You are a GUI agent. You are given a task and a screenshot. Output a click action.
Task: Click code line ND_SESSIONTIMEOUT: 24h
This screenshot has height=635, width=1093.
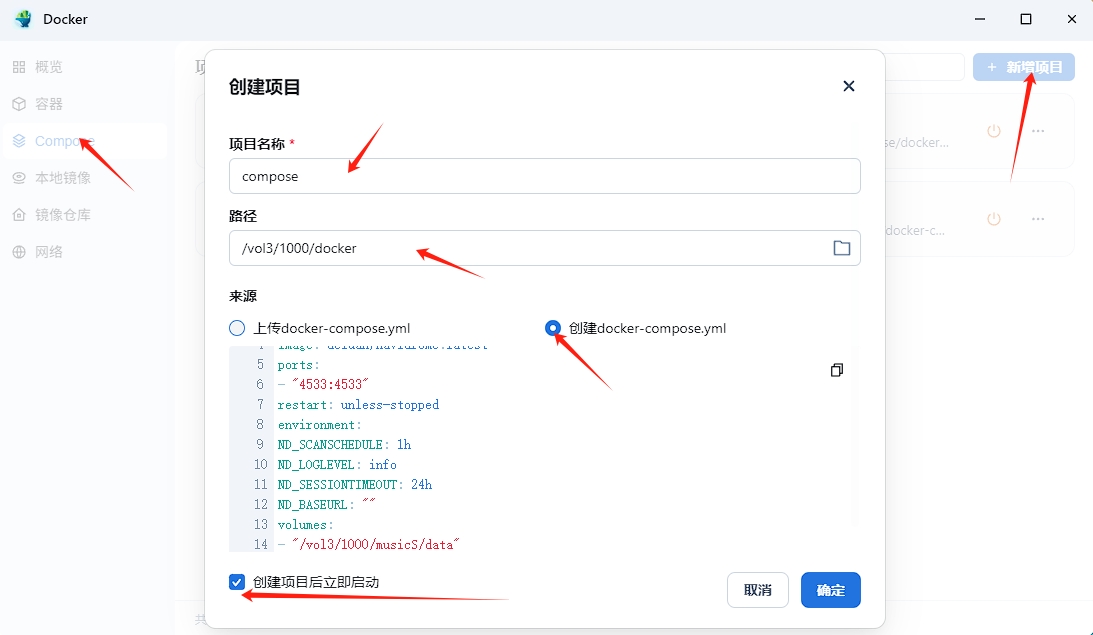pyautogui.click(x=355, y=484)
